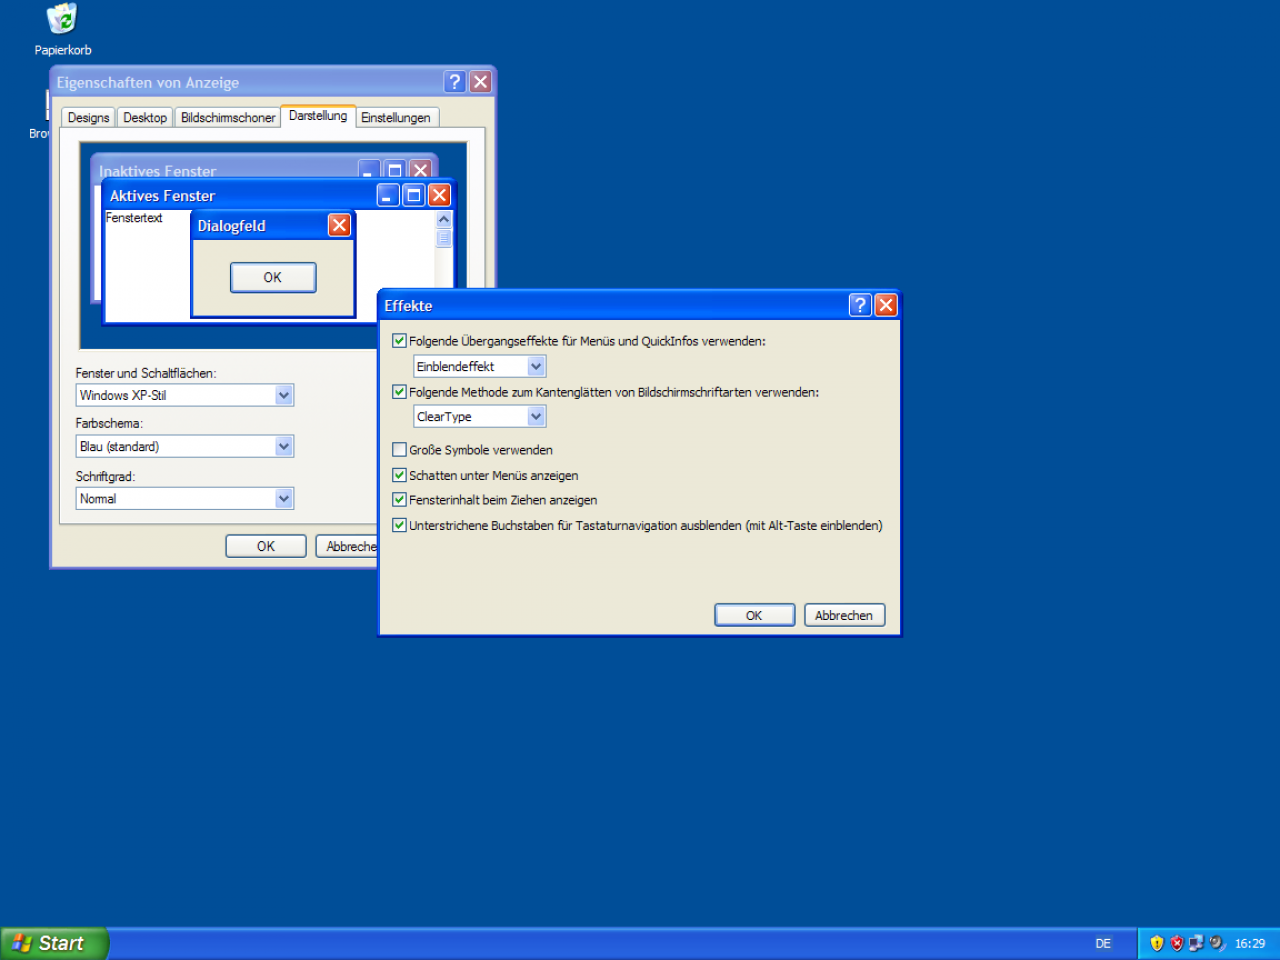The image size is (1280, 960).
Task: Click the help button in Eigenschaften von Anzeige
Action: pos(455,82)
